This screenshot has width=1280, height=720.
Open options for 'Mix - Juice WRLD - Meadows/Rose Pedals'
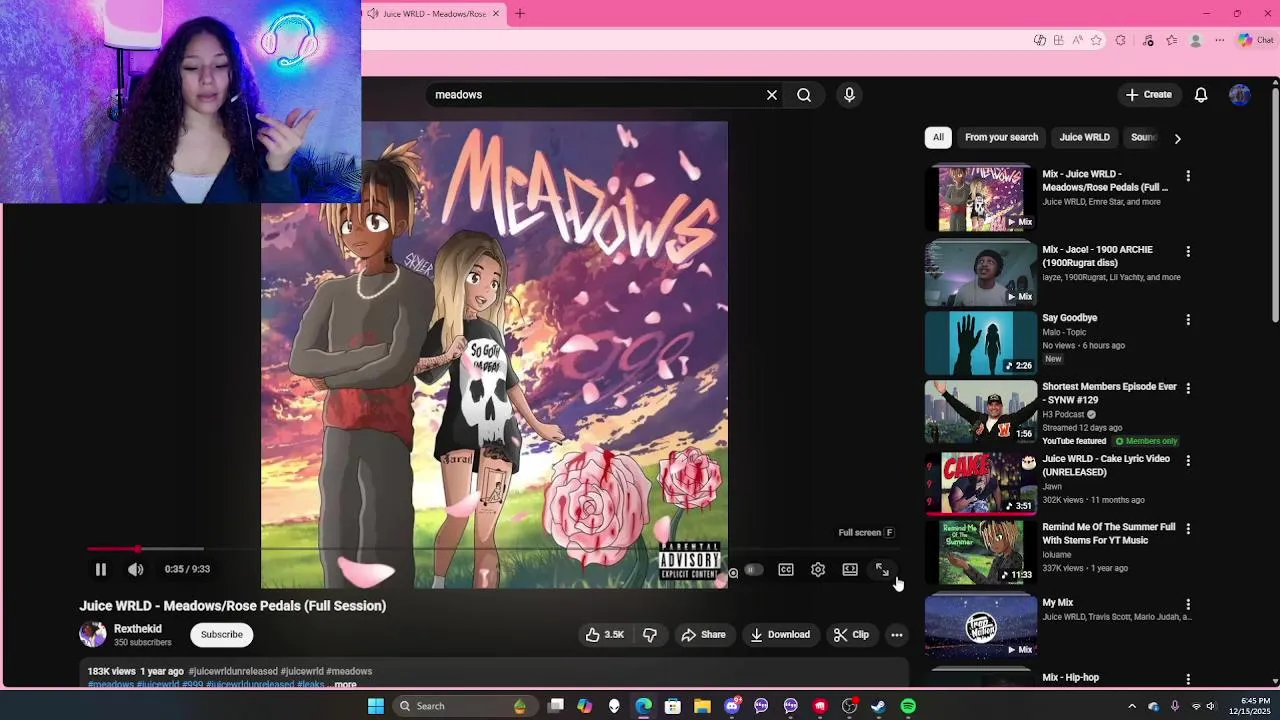pos(1188,176)
